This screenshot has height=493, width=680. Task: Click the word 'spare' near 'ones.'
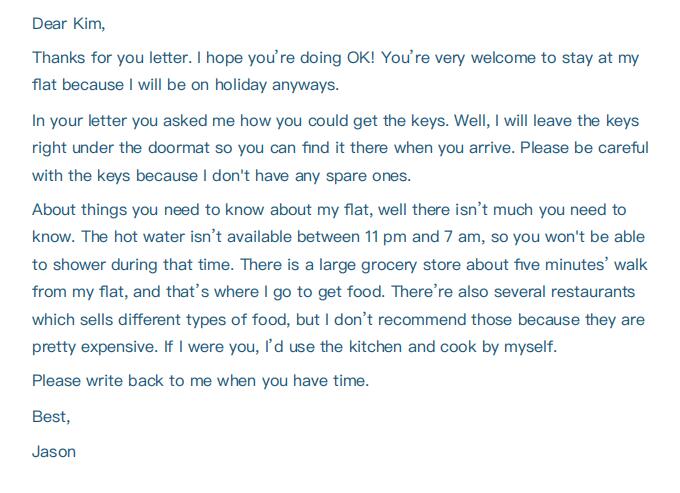pos(347,176)
